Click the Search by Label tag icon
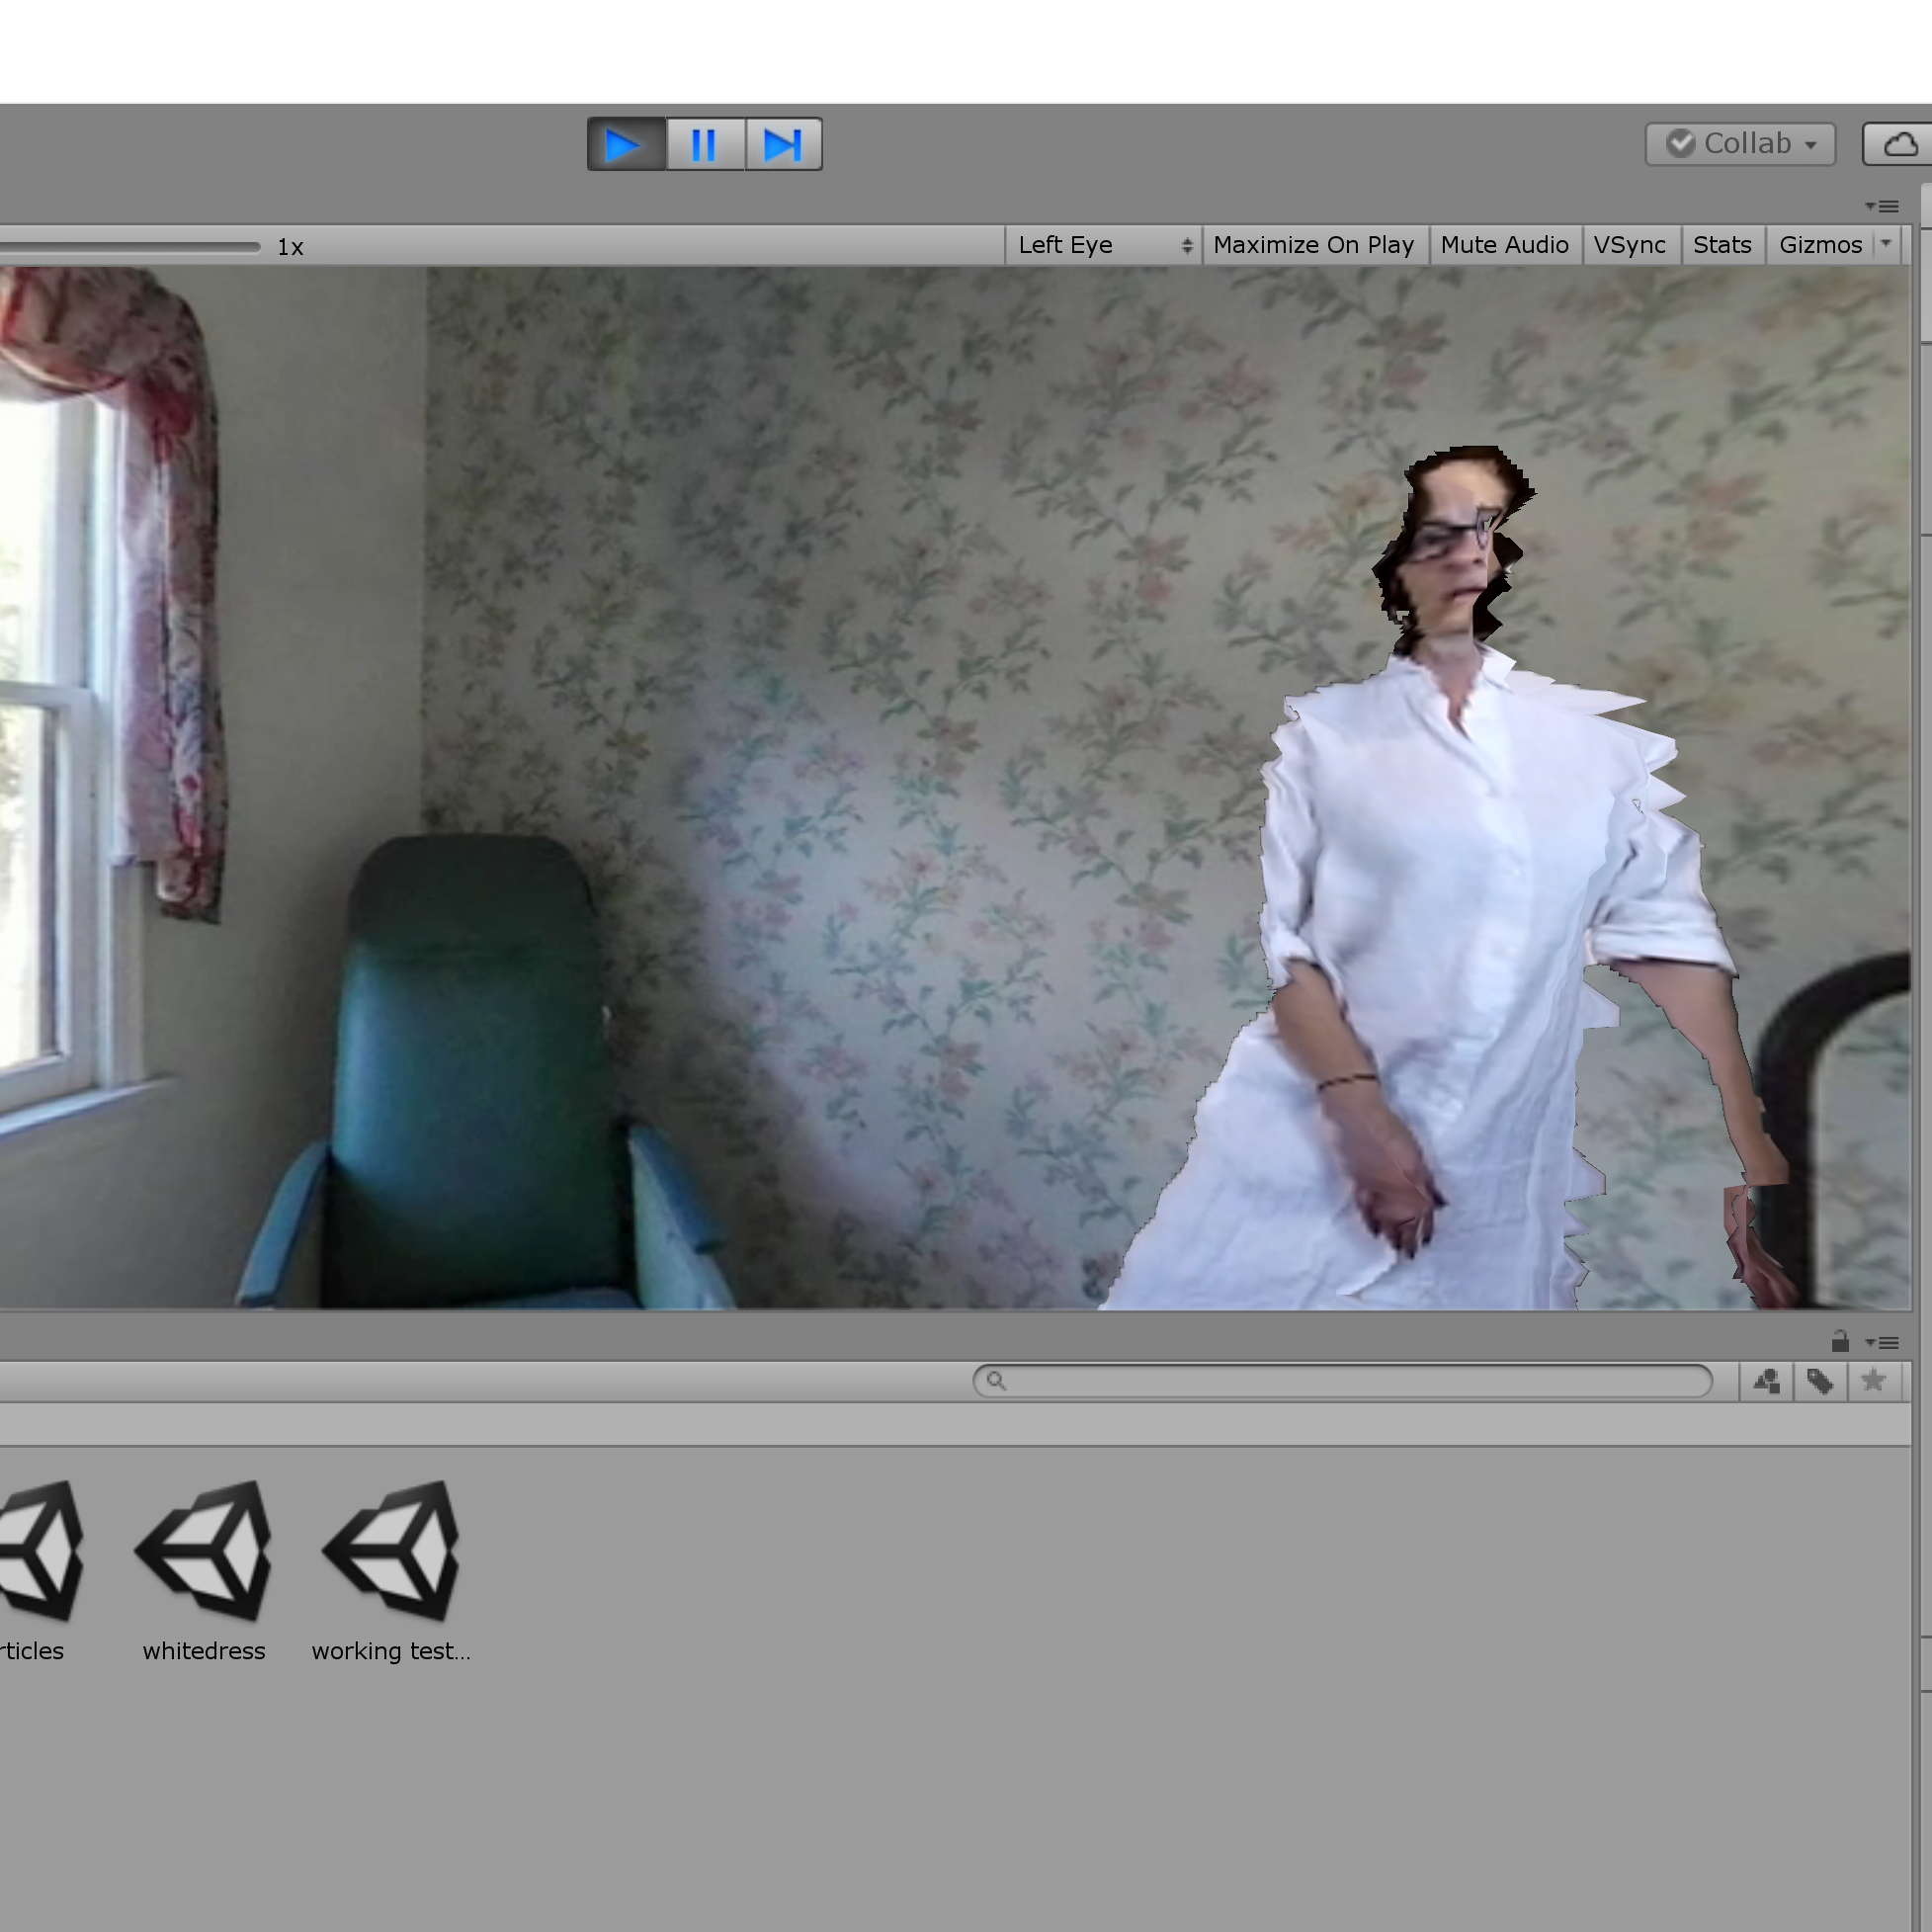 click(1820, 1381)
